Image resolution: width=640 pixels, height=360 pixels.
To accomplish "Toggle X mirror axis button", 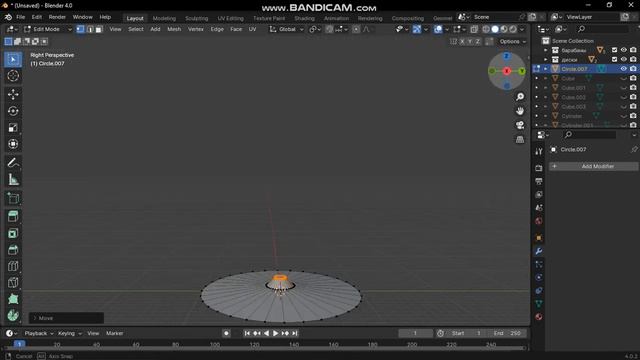I will click(x=462, y=42).
